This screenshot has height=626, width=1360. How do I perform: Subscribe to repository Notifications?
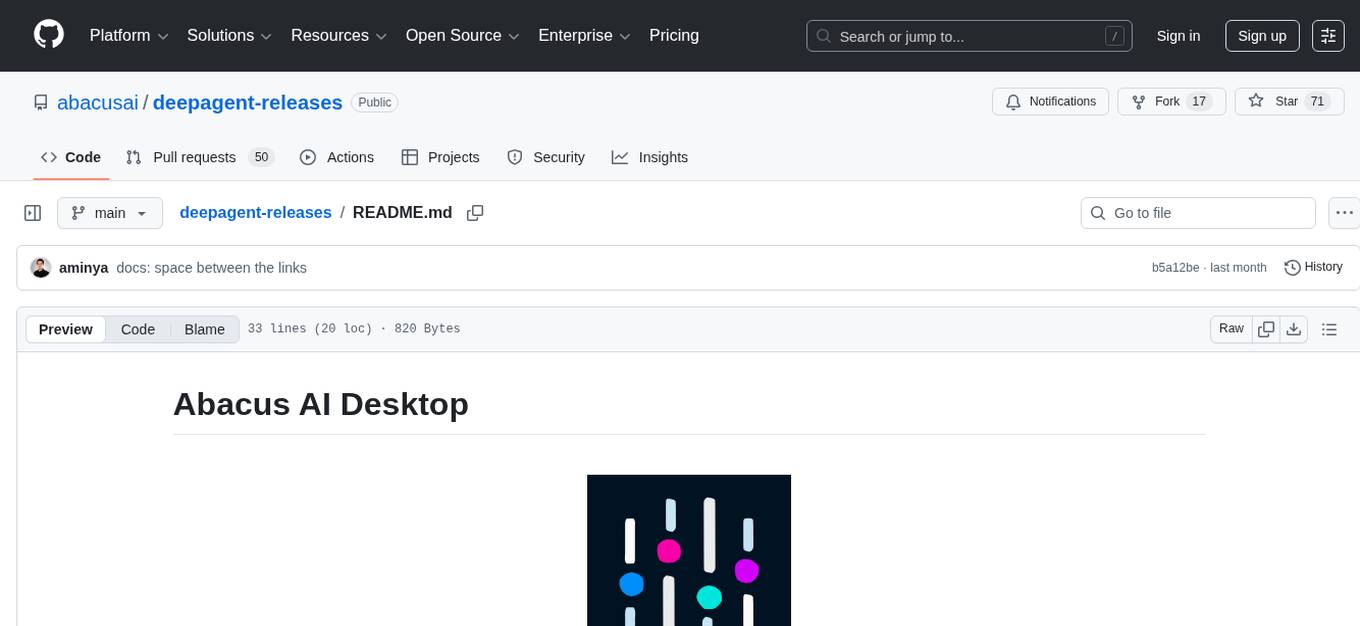coord(1050,101)
